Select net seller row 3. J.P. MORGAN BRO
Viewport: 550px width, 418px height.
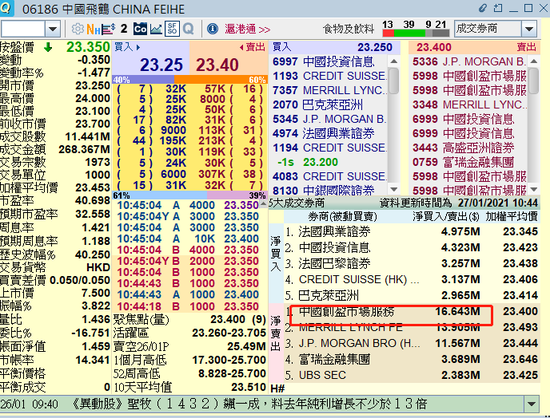pos(411,343)
